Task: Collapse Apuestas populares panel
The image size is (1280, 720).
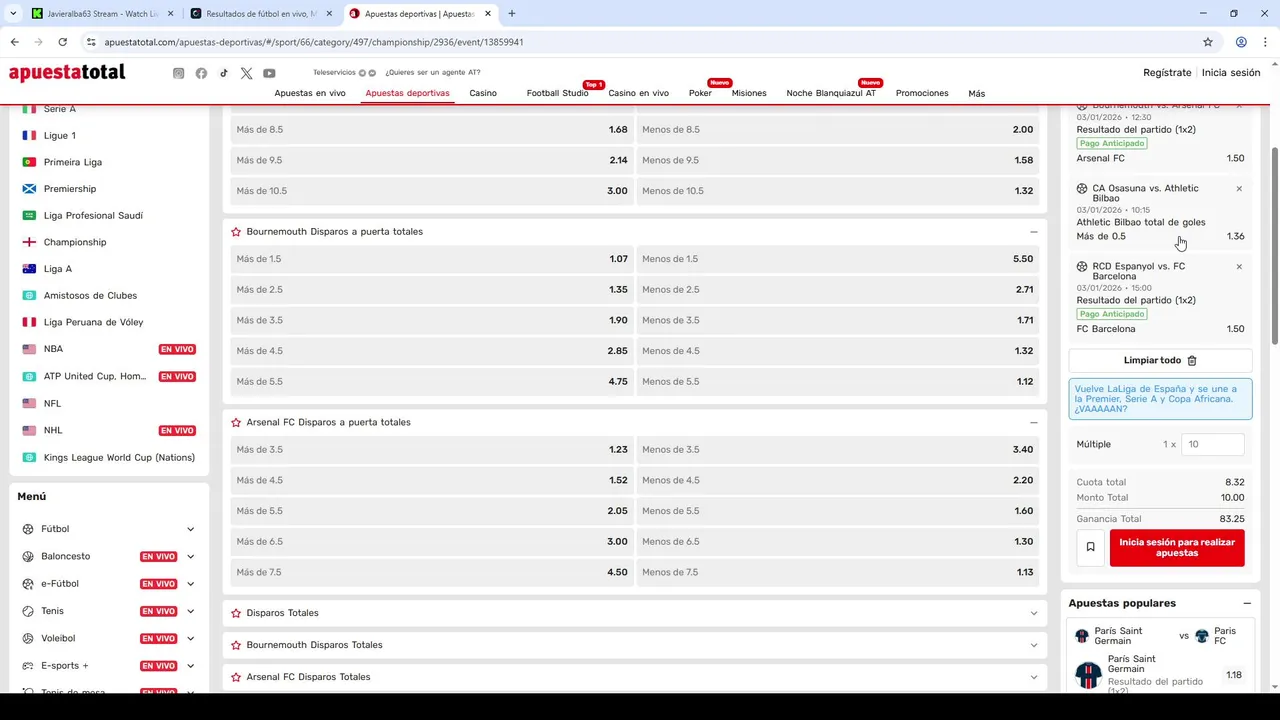Action: (x=1247, y=603)
